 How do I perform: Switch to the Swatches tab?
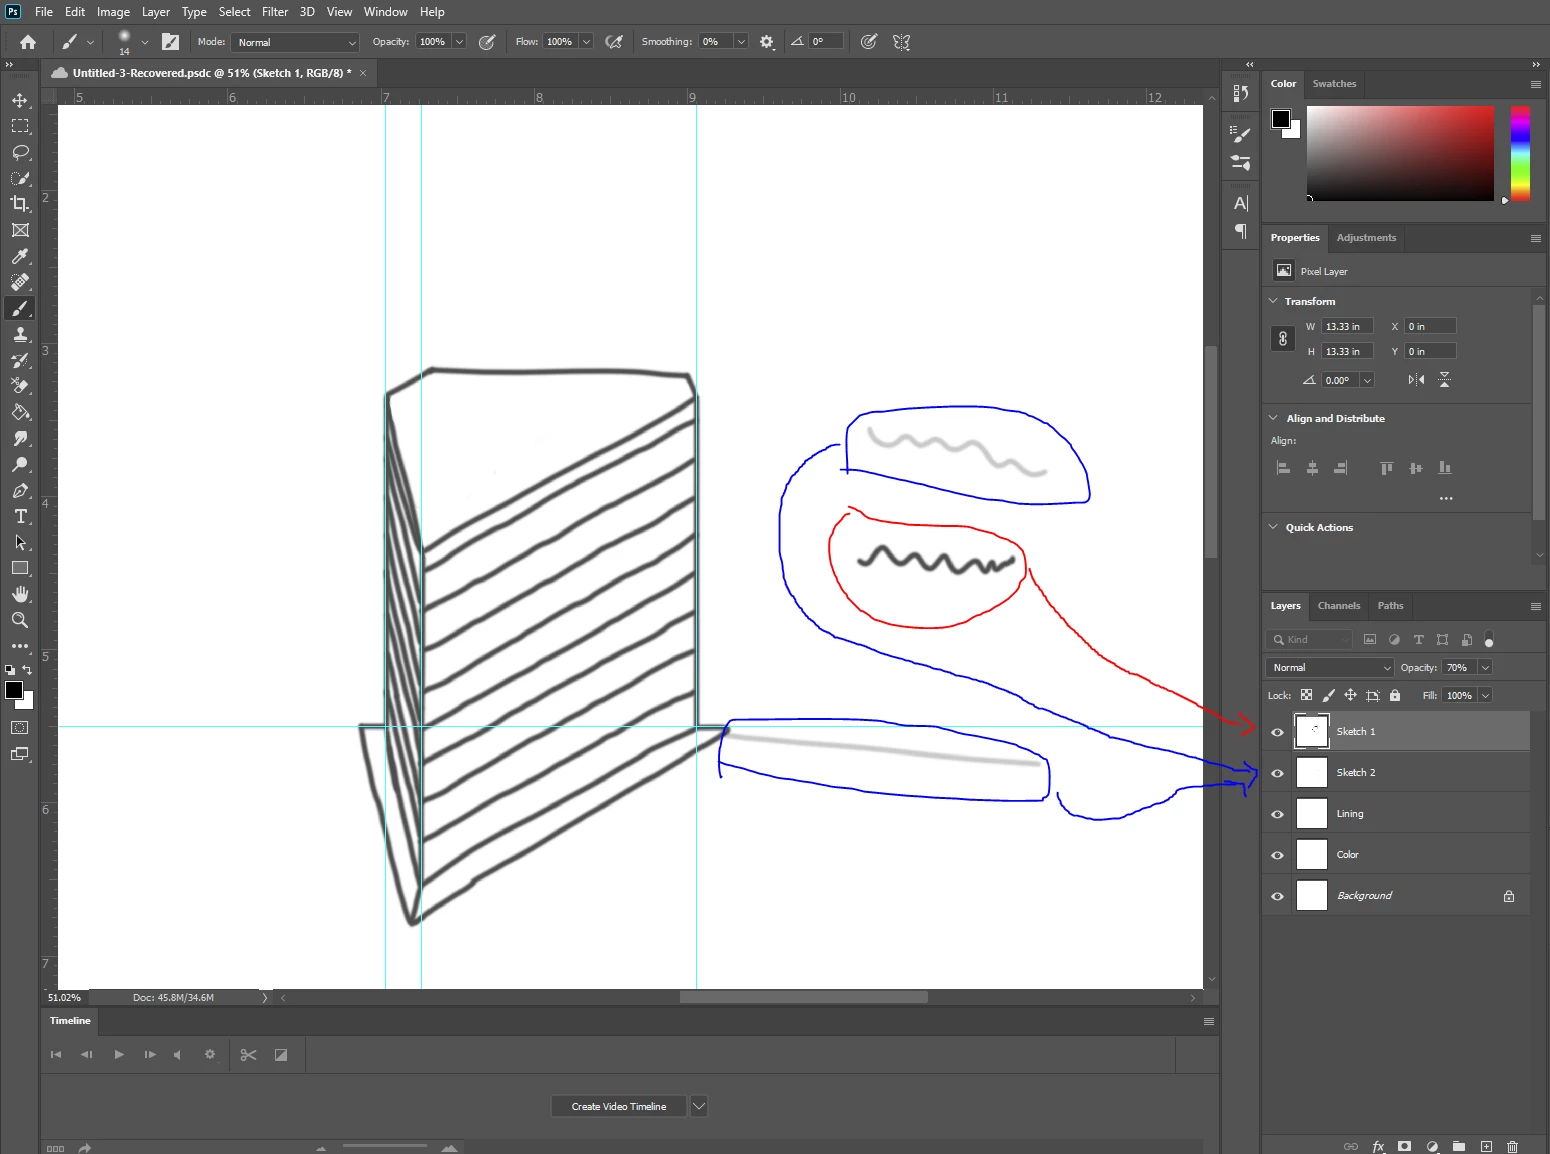pyautogui.click(x=1334, y=84)
